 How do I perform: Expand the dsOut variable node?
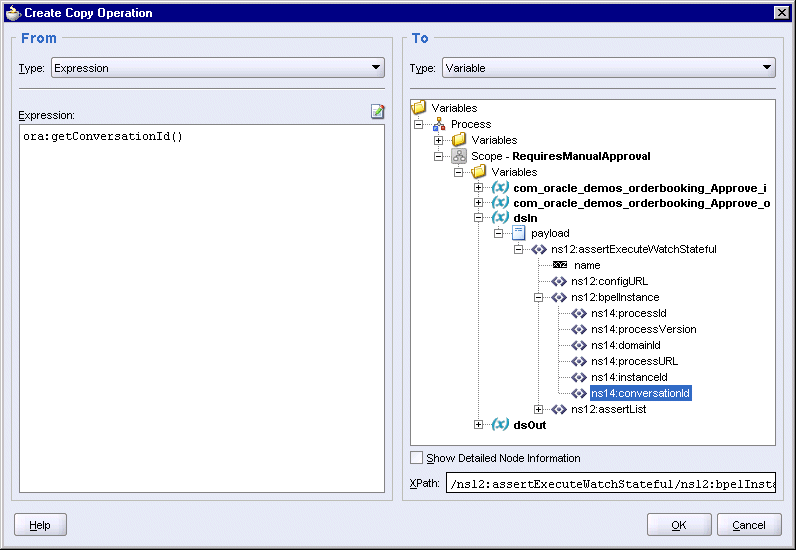click(478, 425)
